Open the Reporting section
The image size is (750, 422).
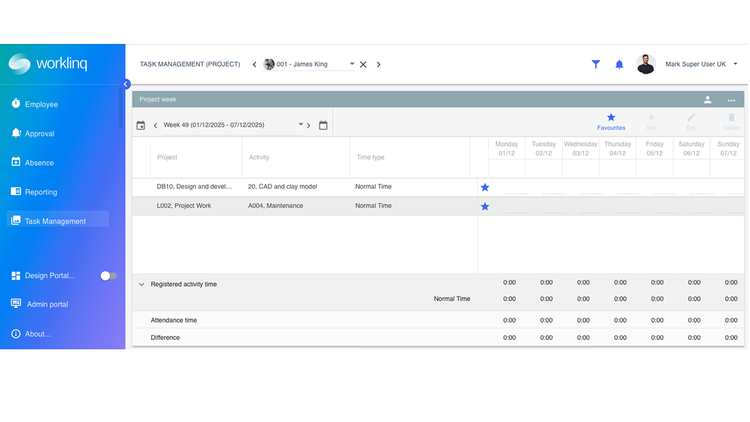pyautogui.click(x=41, y=192)
